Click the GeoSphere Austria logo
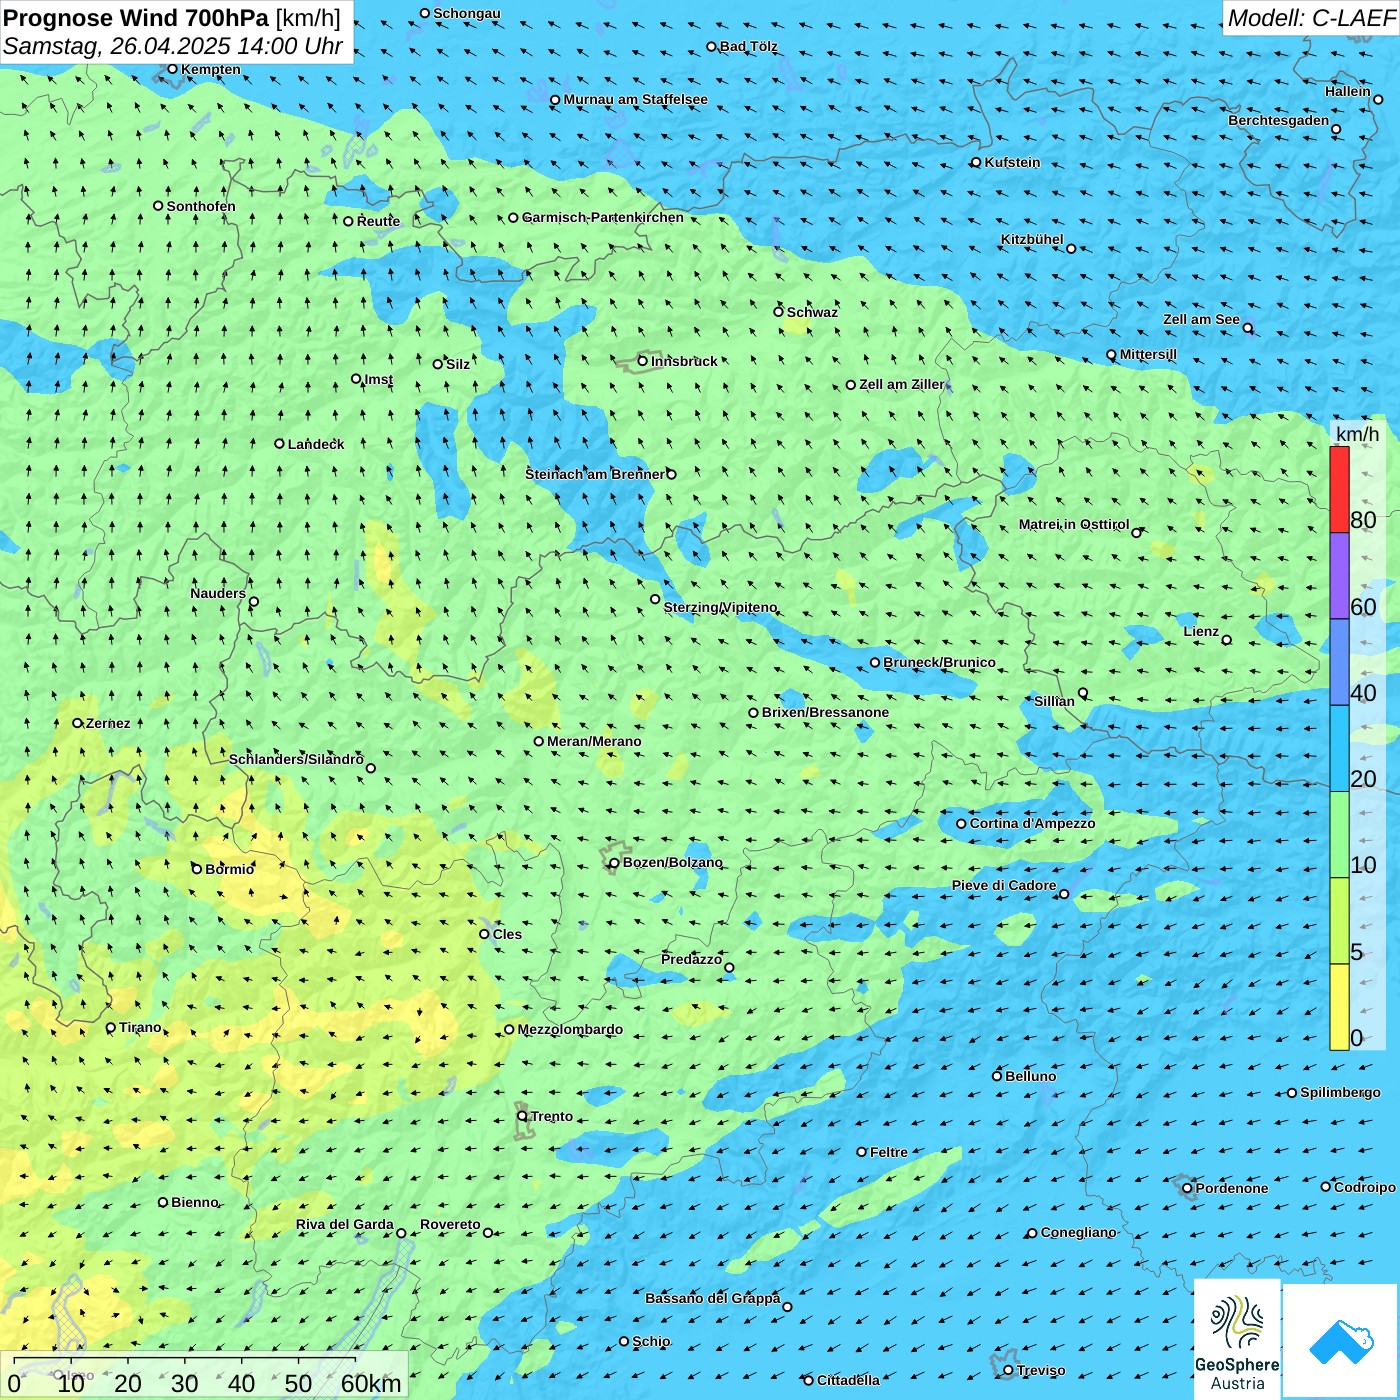This screenshot has width=1400, height=1400. [x=1237, y=1338]
